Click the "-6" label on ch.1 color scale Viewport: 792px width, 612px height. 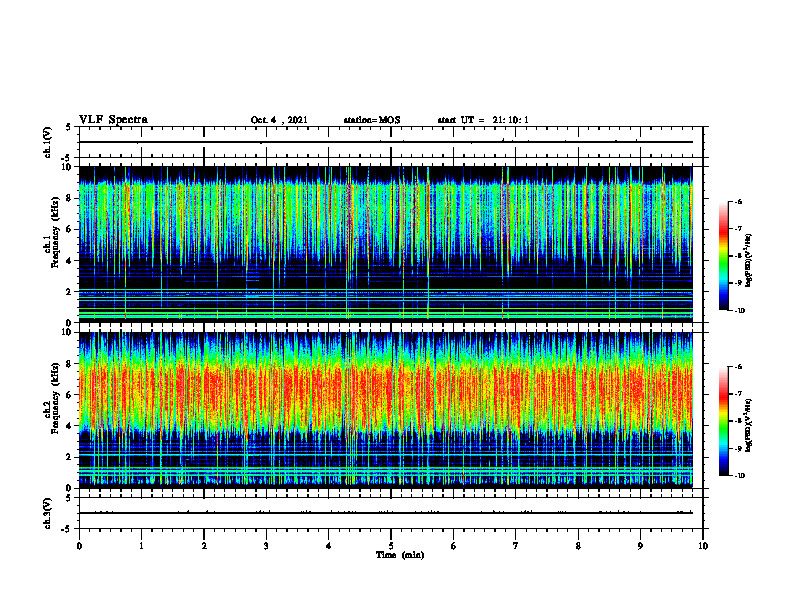point(738,202)
